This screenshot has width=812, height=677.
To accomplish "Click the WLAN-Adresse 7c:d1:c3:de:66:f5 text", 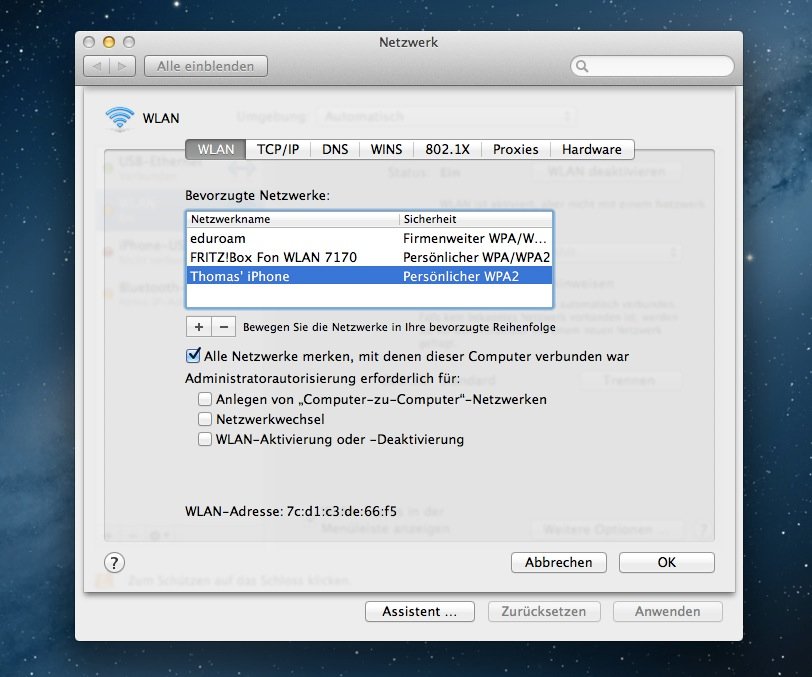I will (x=291, y=511).
